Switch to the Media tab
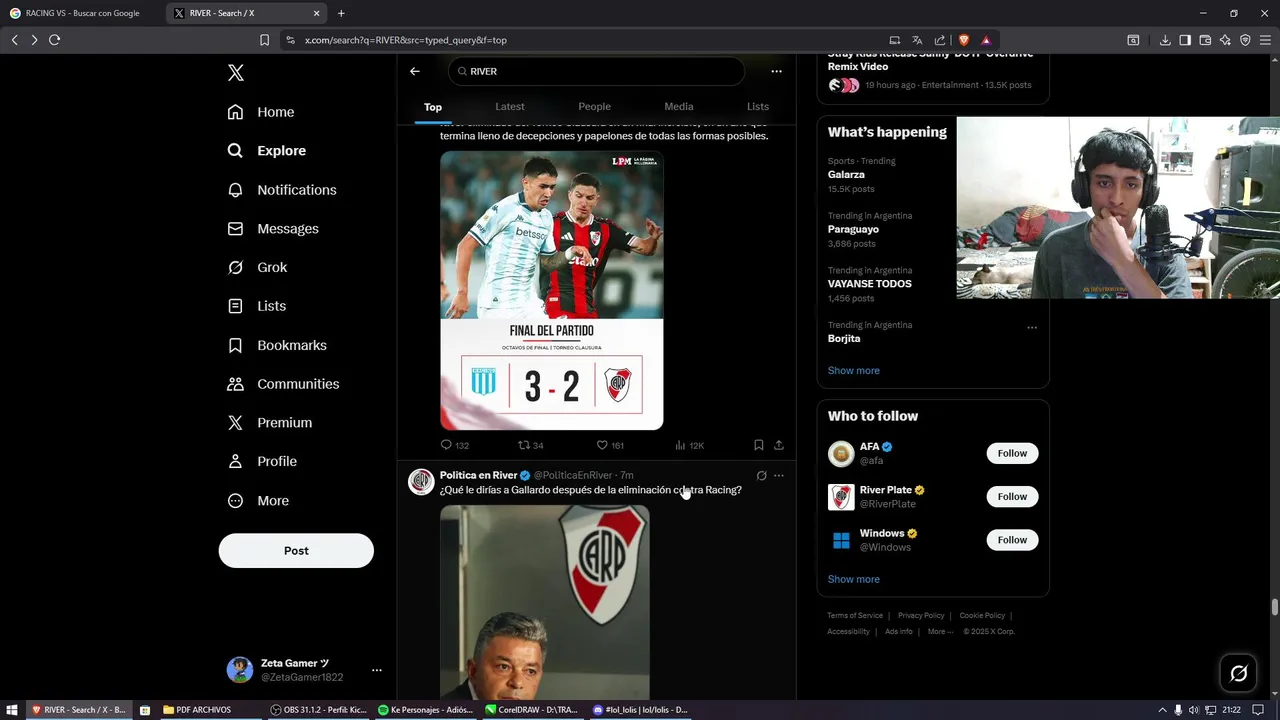This screenshot has height=720, width=1280. click(x=679, y=107)
